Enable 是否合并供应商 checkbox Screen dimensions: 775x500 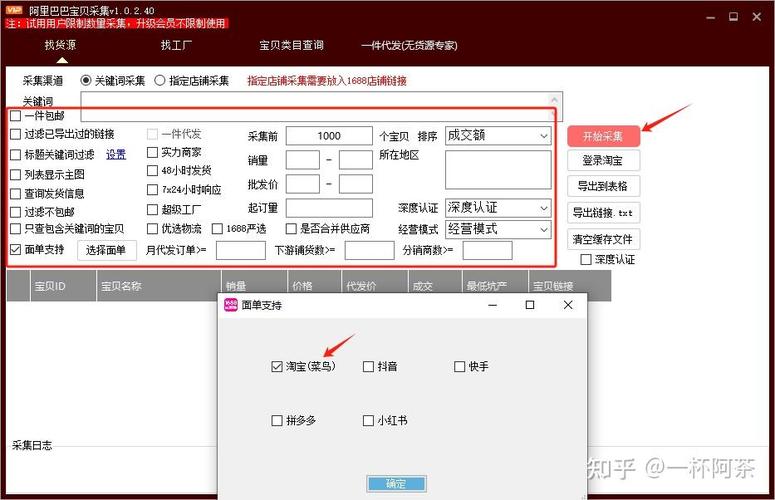point(291,229)
